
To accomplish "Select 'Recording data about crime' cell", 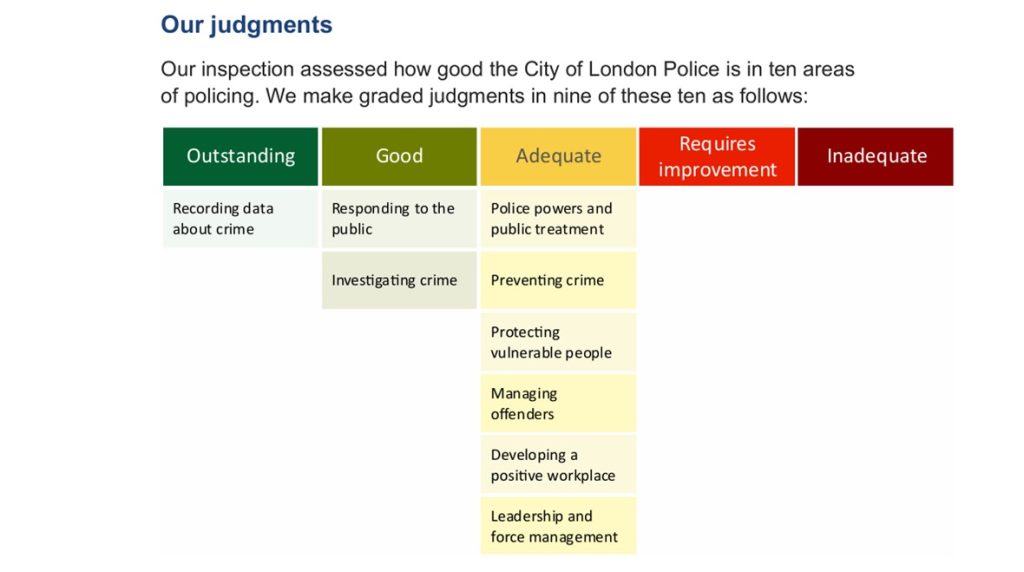I will (240, 218).
